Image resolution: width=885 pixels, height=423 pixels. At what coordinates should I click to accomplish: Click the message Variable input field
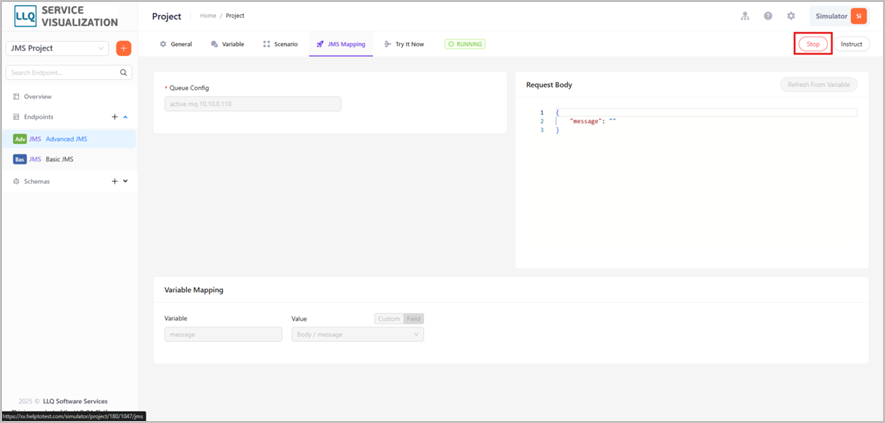pos(223,334)
